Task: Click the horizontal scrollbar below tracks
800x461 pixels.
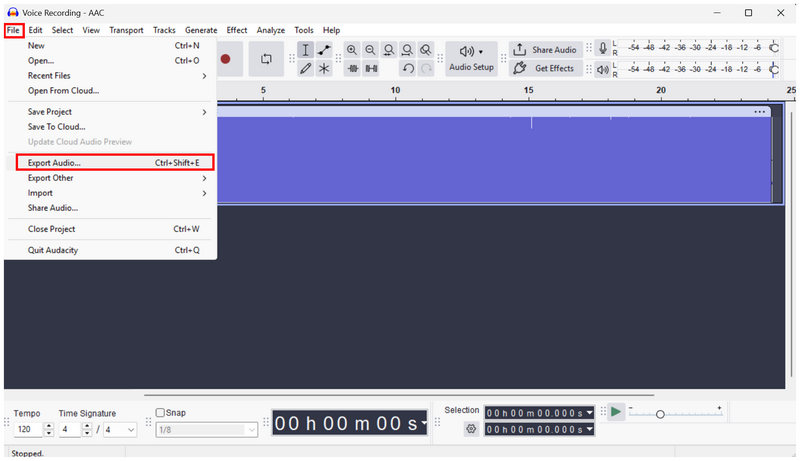Action: [398, 395]
